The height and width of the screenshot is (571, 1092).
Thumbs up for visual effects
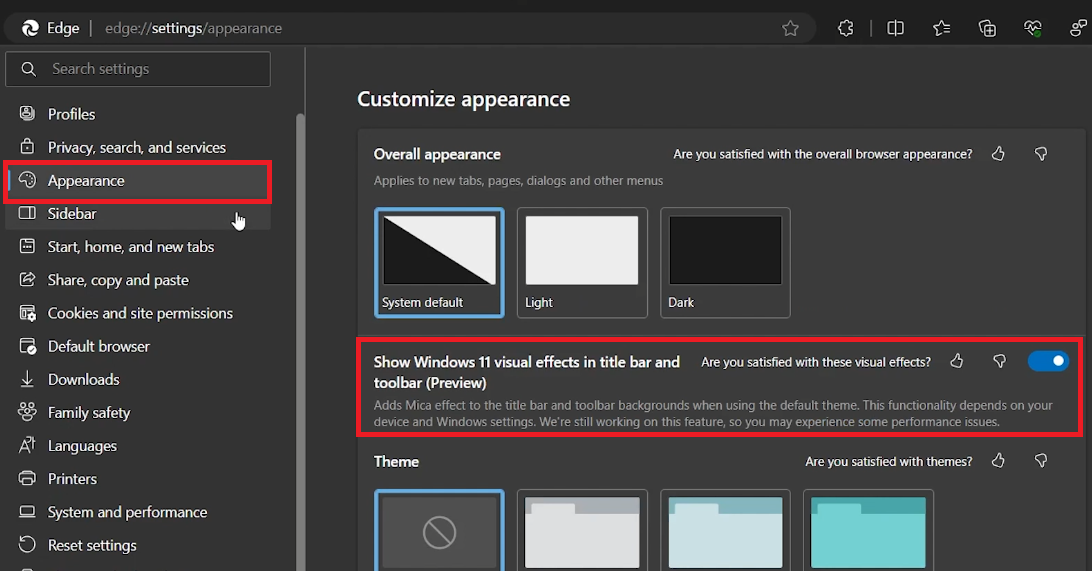click(956, 361)
